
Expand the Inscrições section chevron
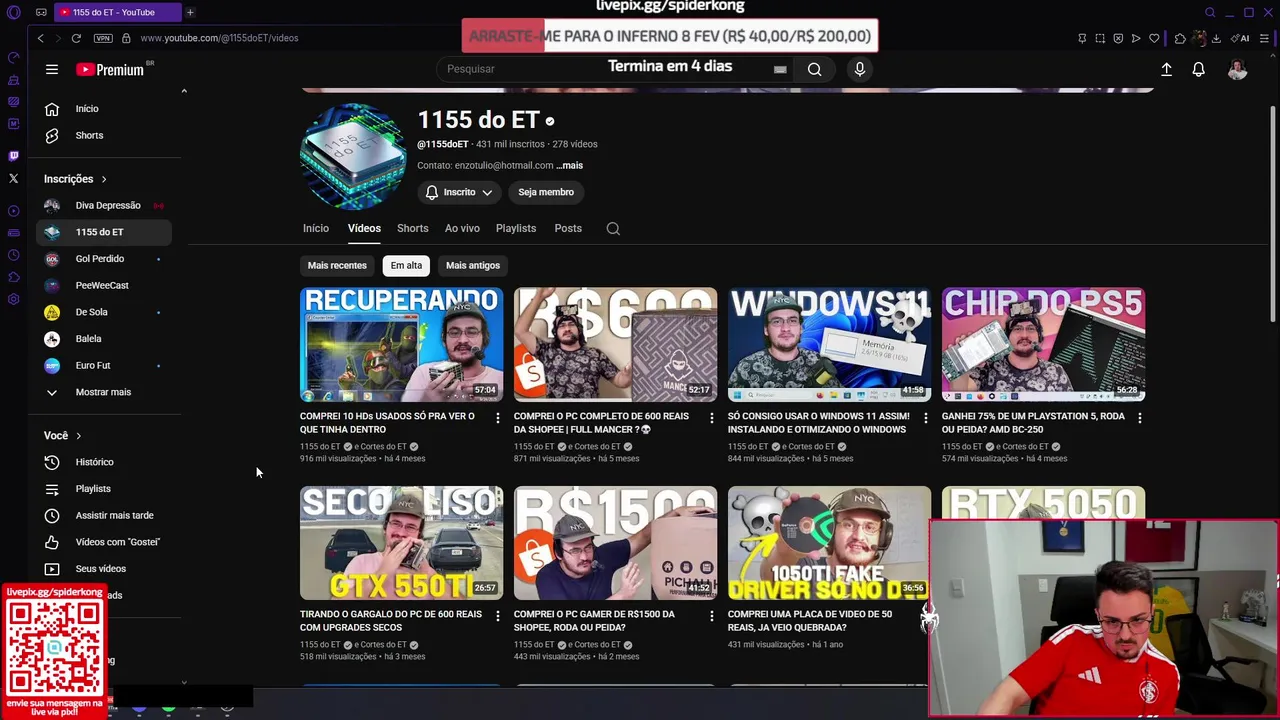[x=103, y=179]
